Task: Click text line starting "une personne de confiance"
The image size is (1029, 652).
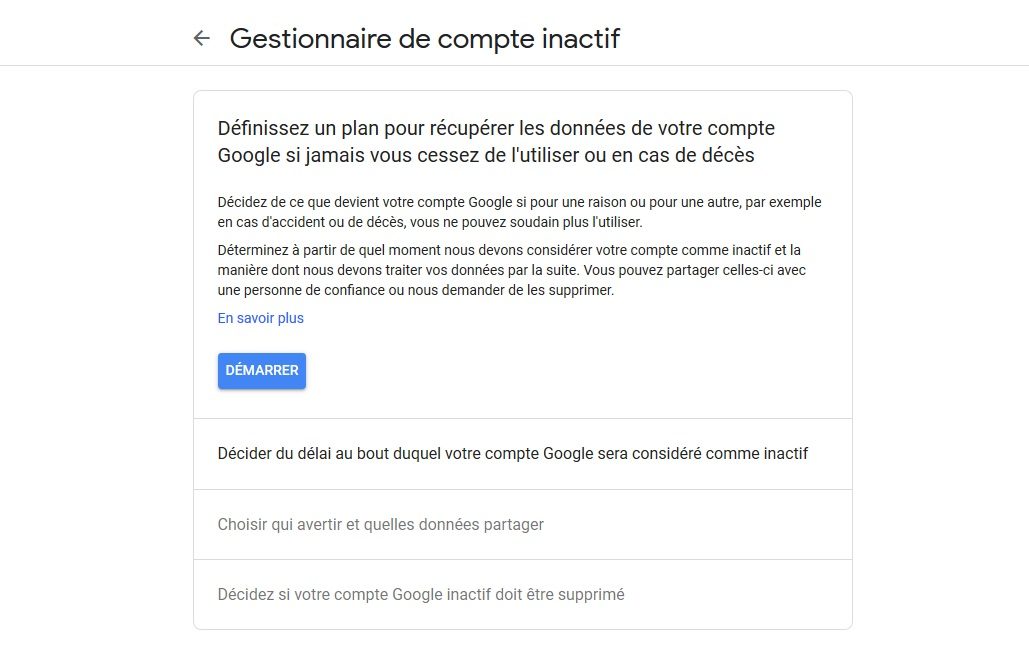Action: [415, 290]
